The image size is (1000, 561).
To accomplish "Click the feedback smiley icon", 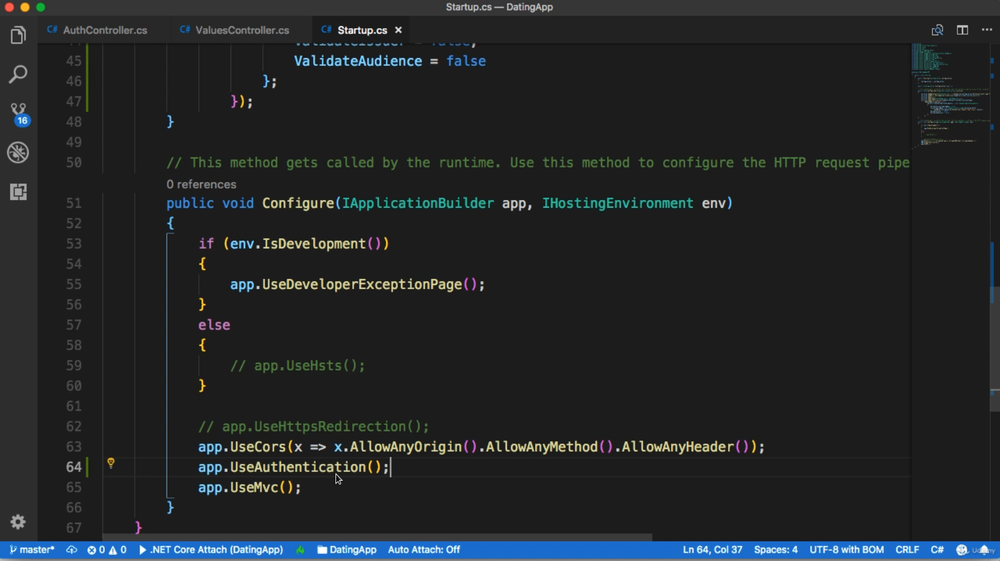I will (962, 550).
